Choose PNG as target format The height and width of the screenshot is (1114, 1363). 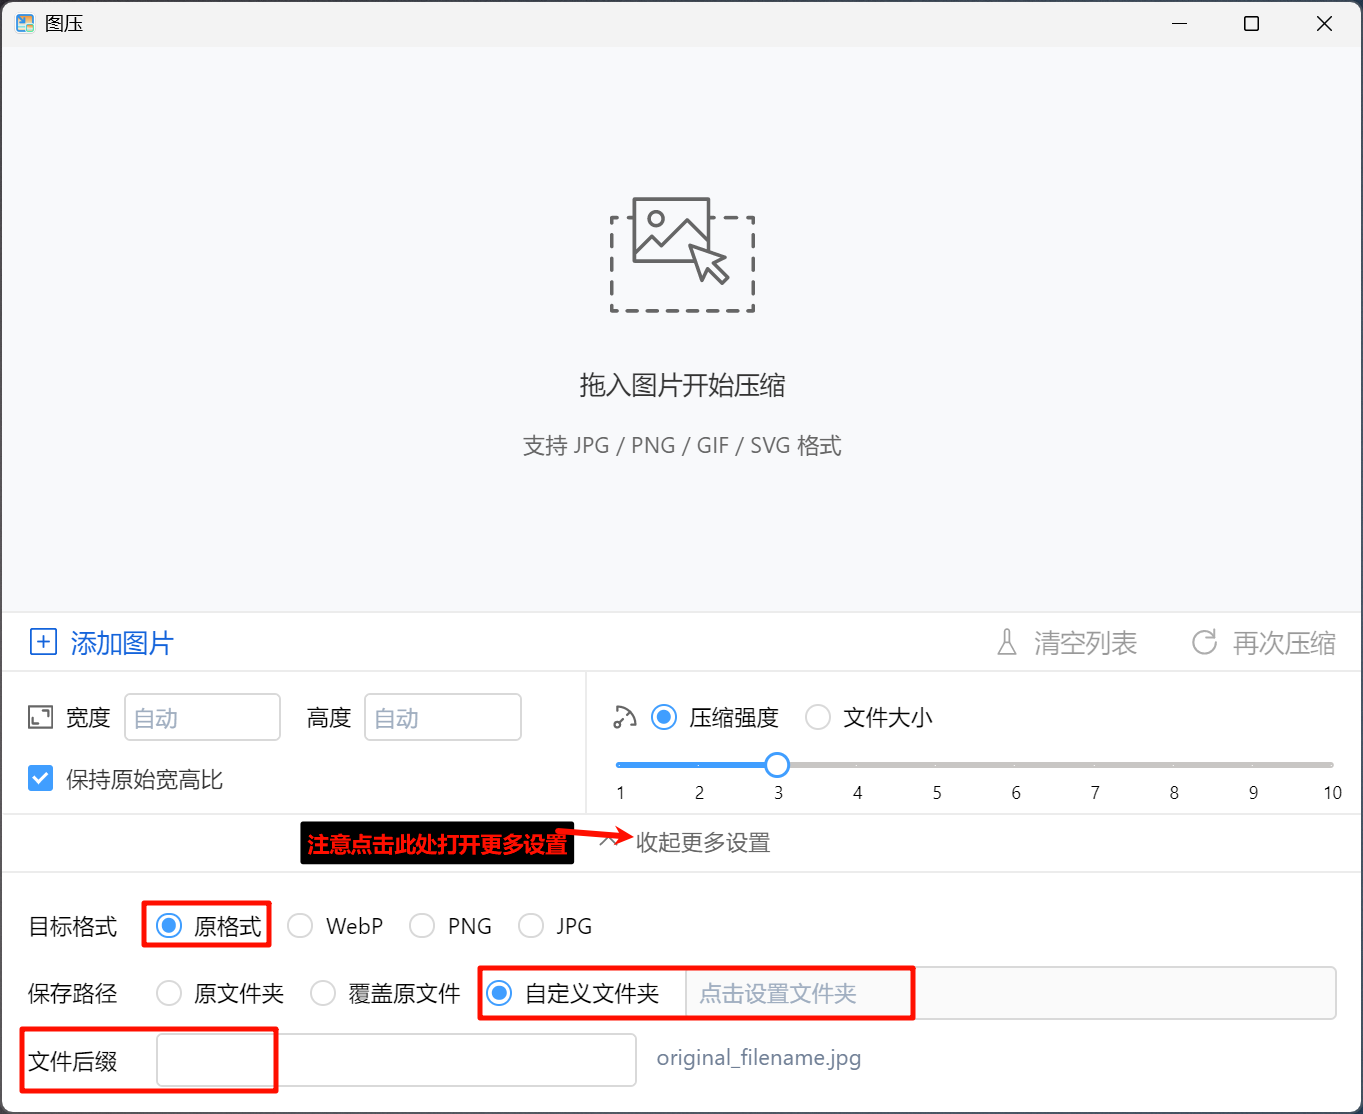click(422, 925)
